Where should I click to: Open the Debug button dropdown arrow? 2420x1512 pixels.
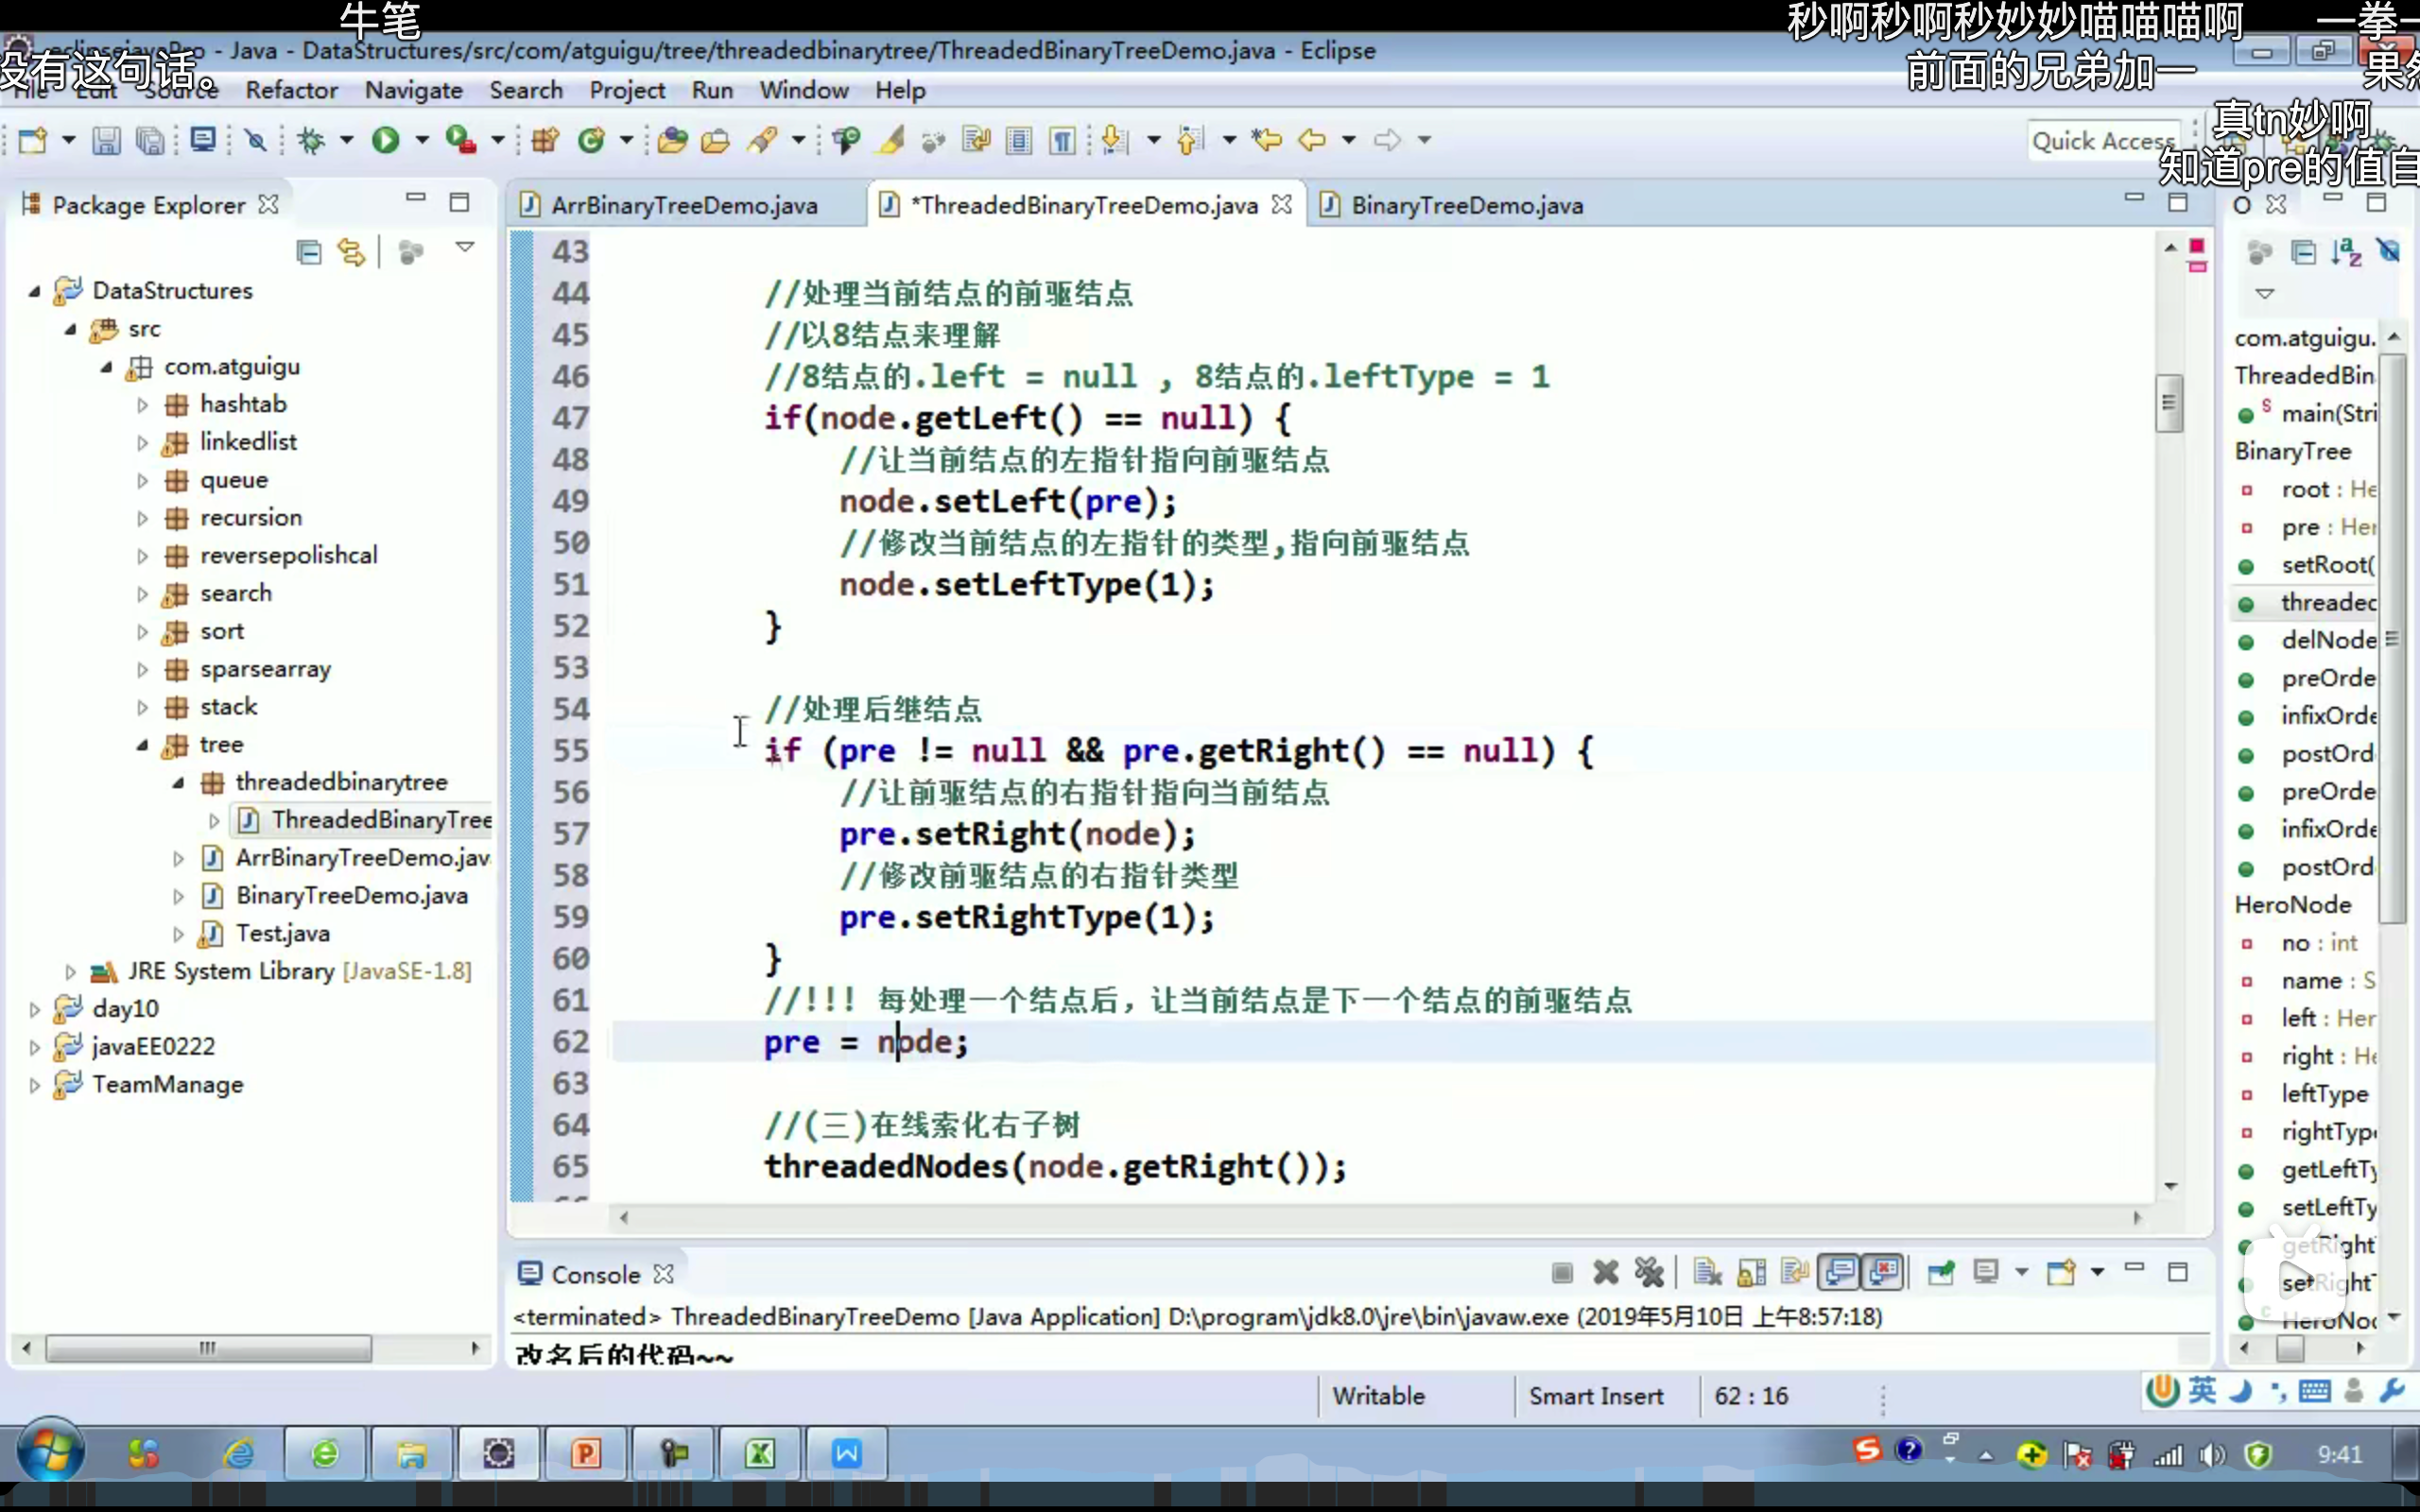click(347, 140)
